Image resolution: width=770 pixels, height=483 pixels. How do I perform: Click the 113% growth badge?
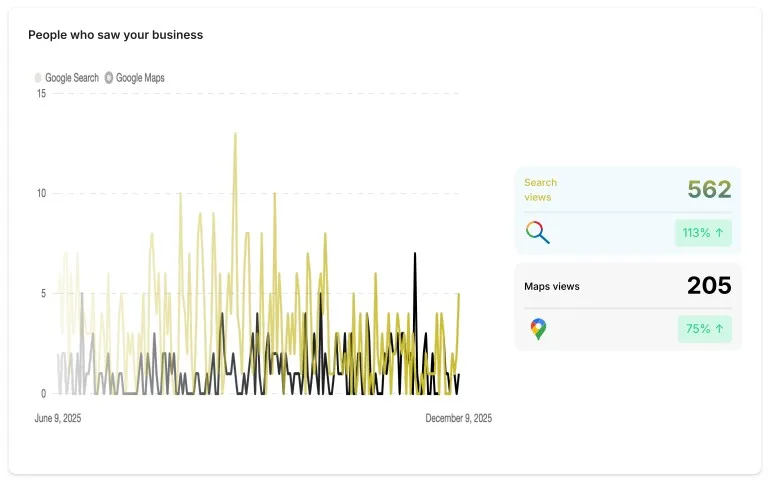[x=703, y=233]
